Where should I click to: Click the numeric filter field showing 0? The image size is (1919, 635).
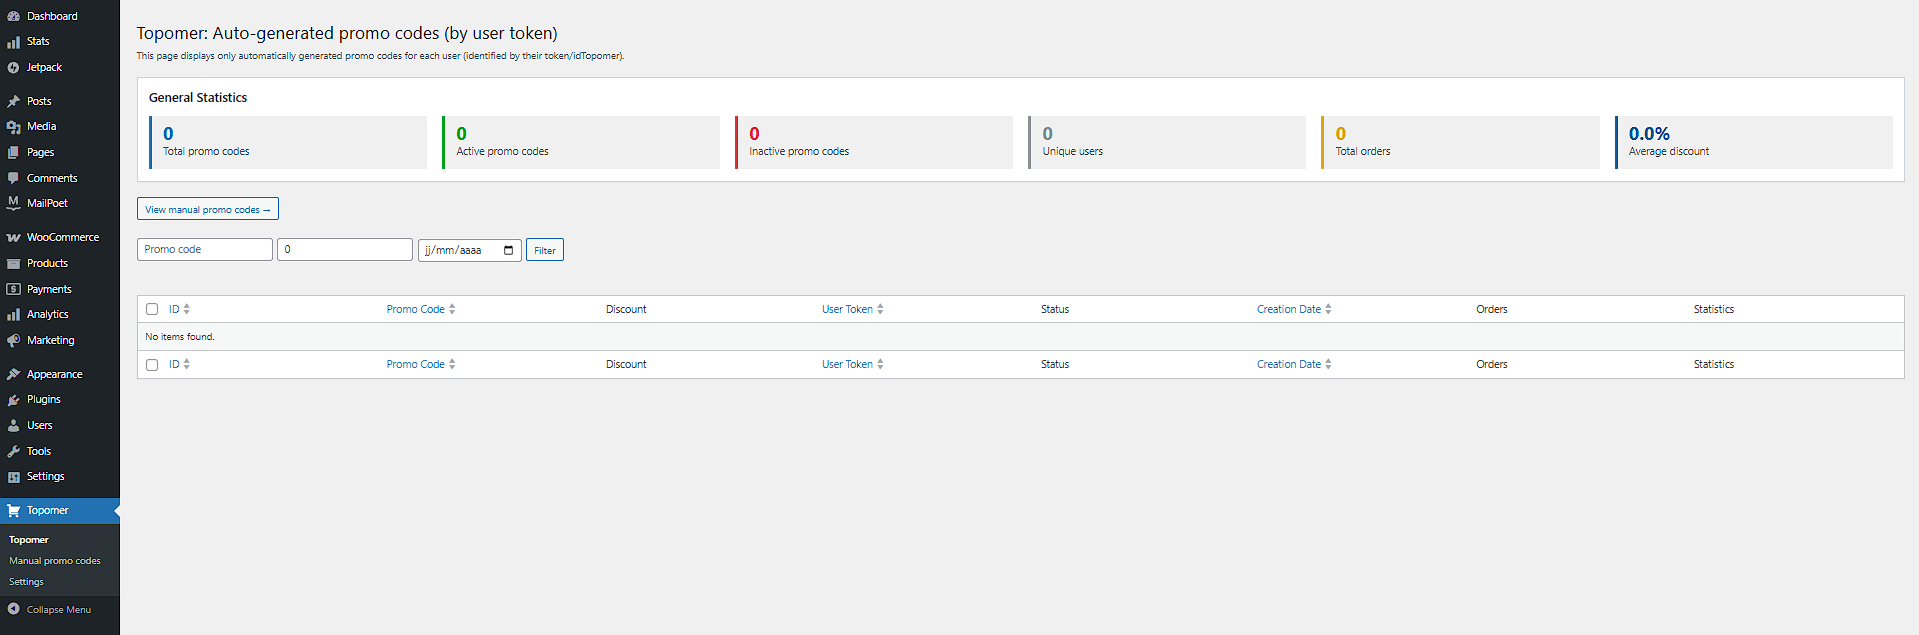pyautogui.click(x=345, y=250)
